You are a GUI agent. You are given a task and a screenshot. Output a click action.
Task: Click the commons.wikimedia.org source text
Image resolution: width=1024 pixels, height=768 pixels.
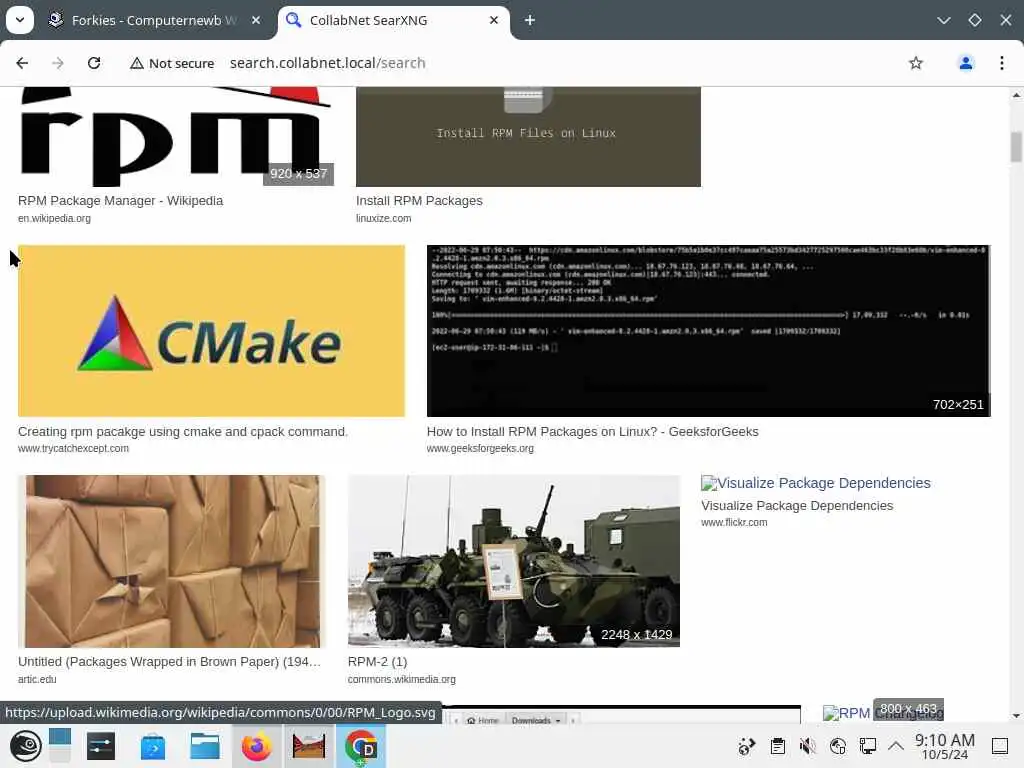pos(402,679)
